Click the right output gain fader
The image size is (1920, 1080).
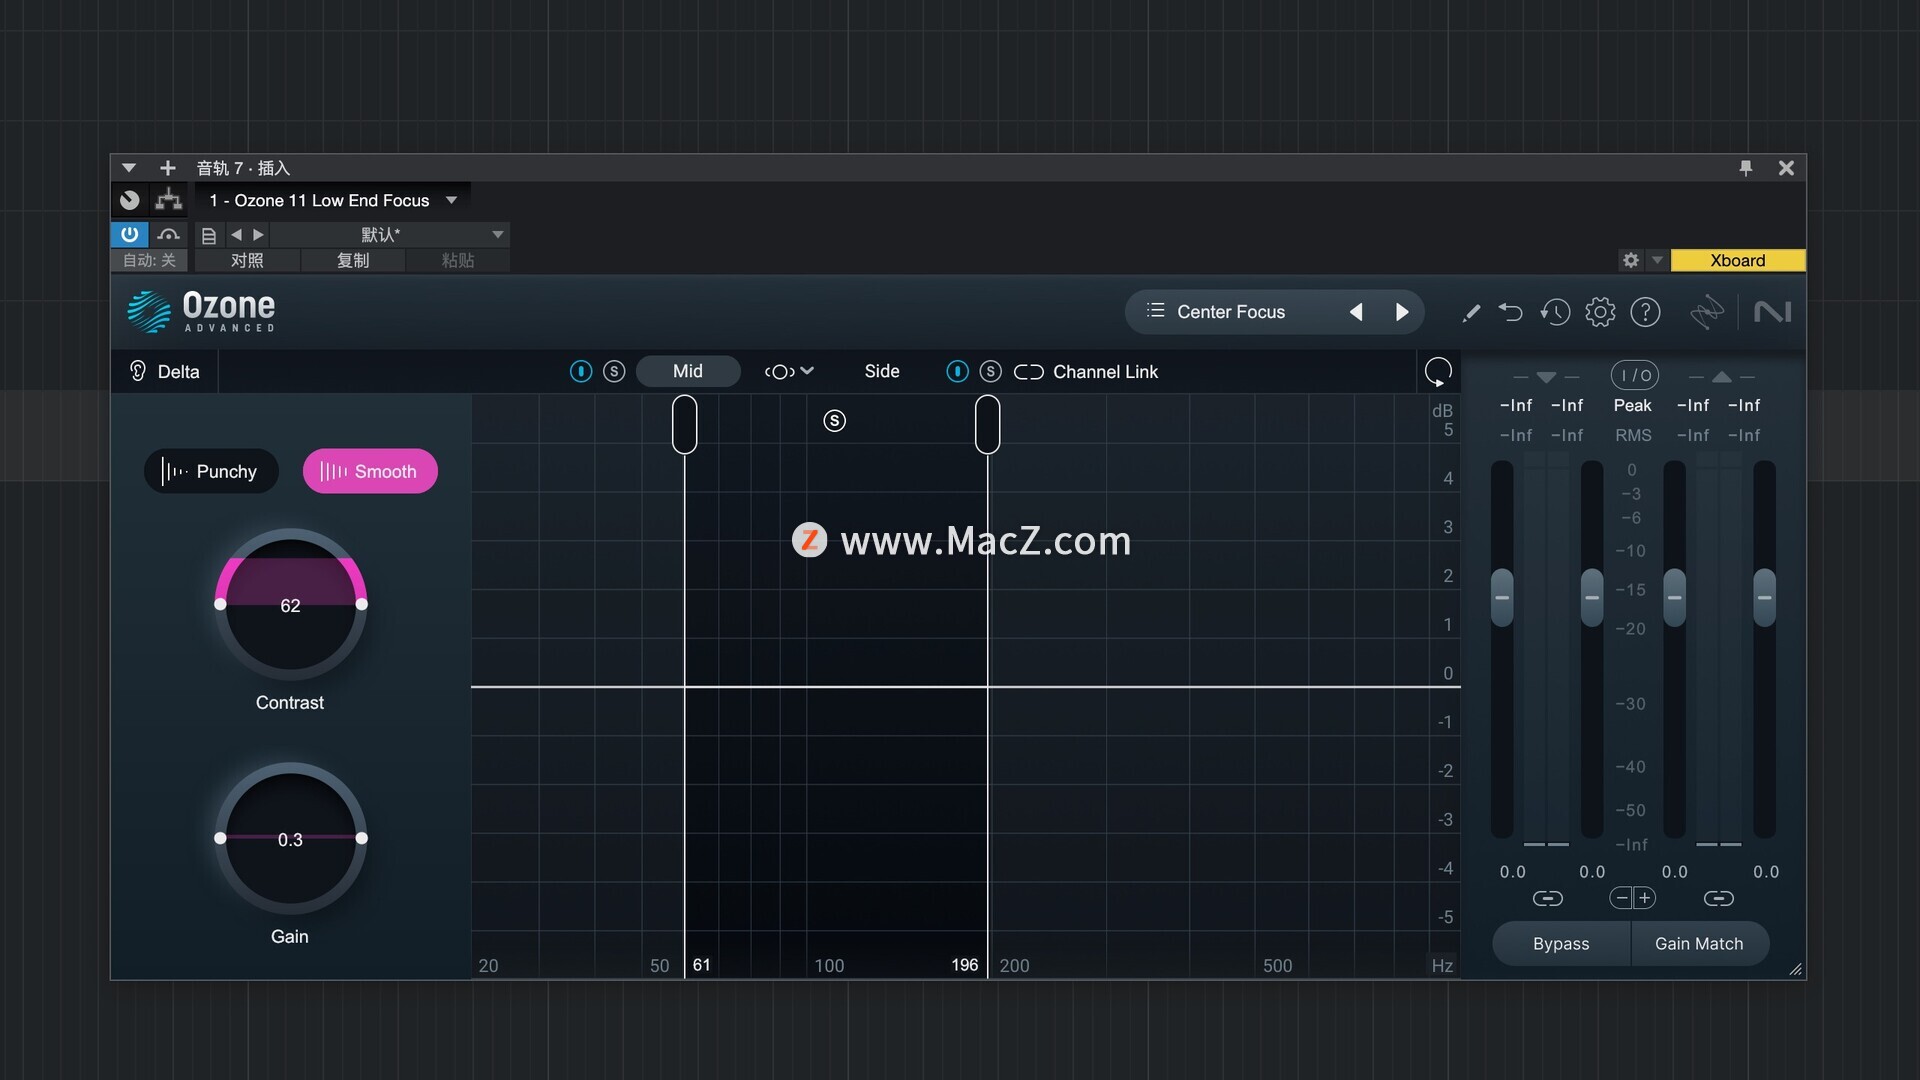[1765, 597]
